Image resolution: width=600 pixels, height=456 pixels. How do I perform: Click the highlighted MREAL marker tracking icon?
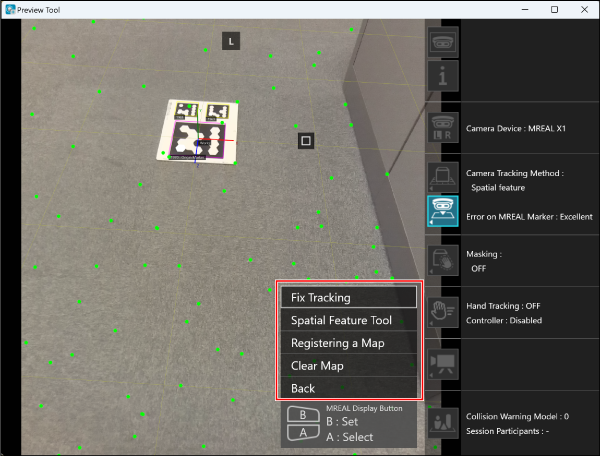click(x=443, y=211)
